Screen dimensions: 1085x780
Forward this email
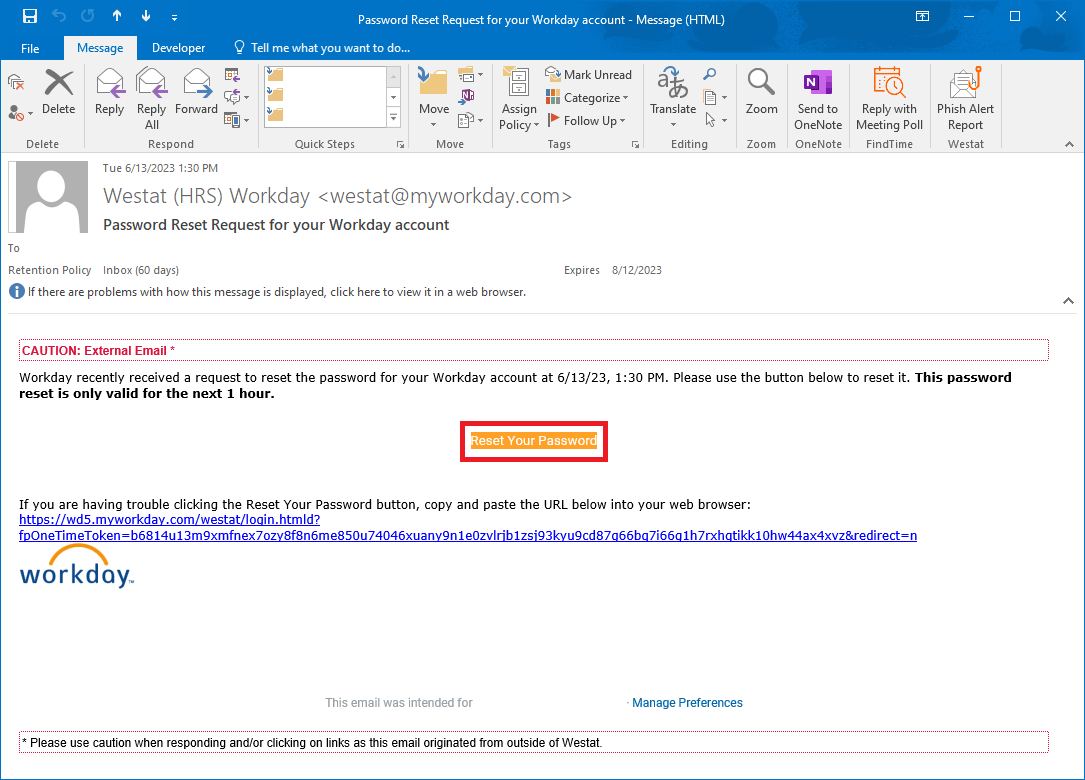(197, 91)
